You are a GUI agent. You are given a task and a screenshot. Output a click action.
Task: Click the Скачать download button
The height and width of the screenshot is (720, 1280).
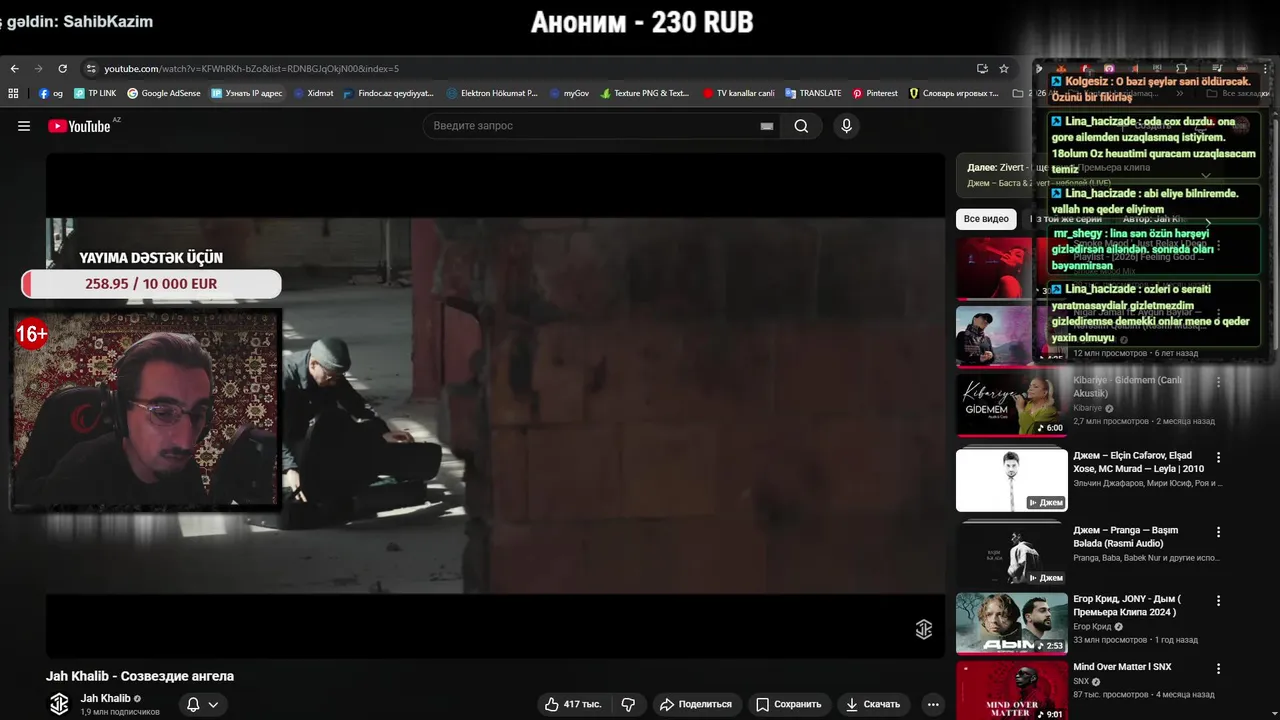point(873,705)
